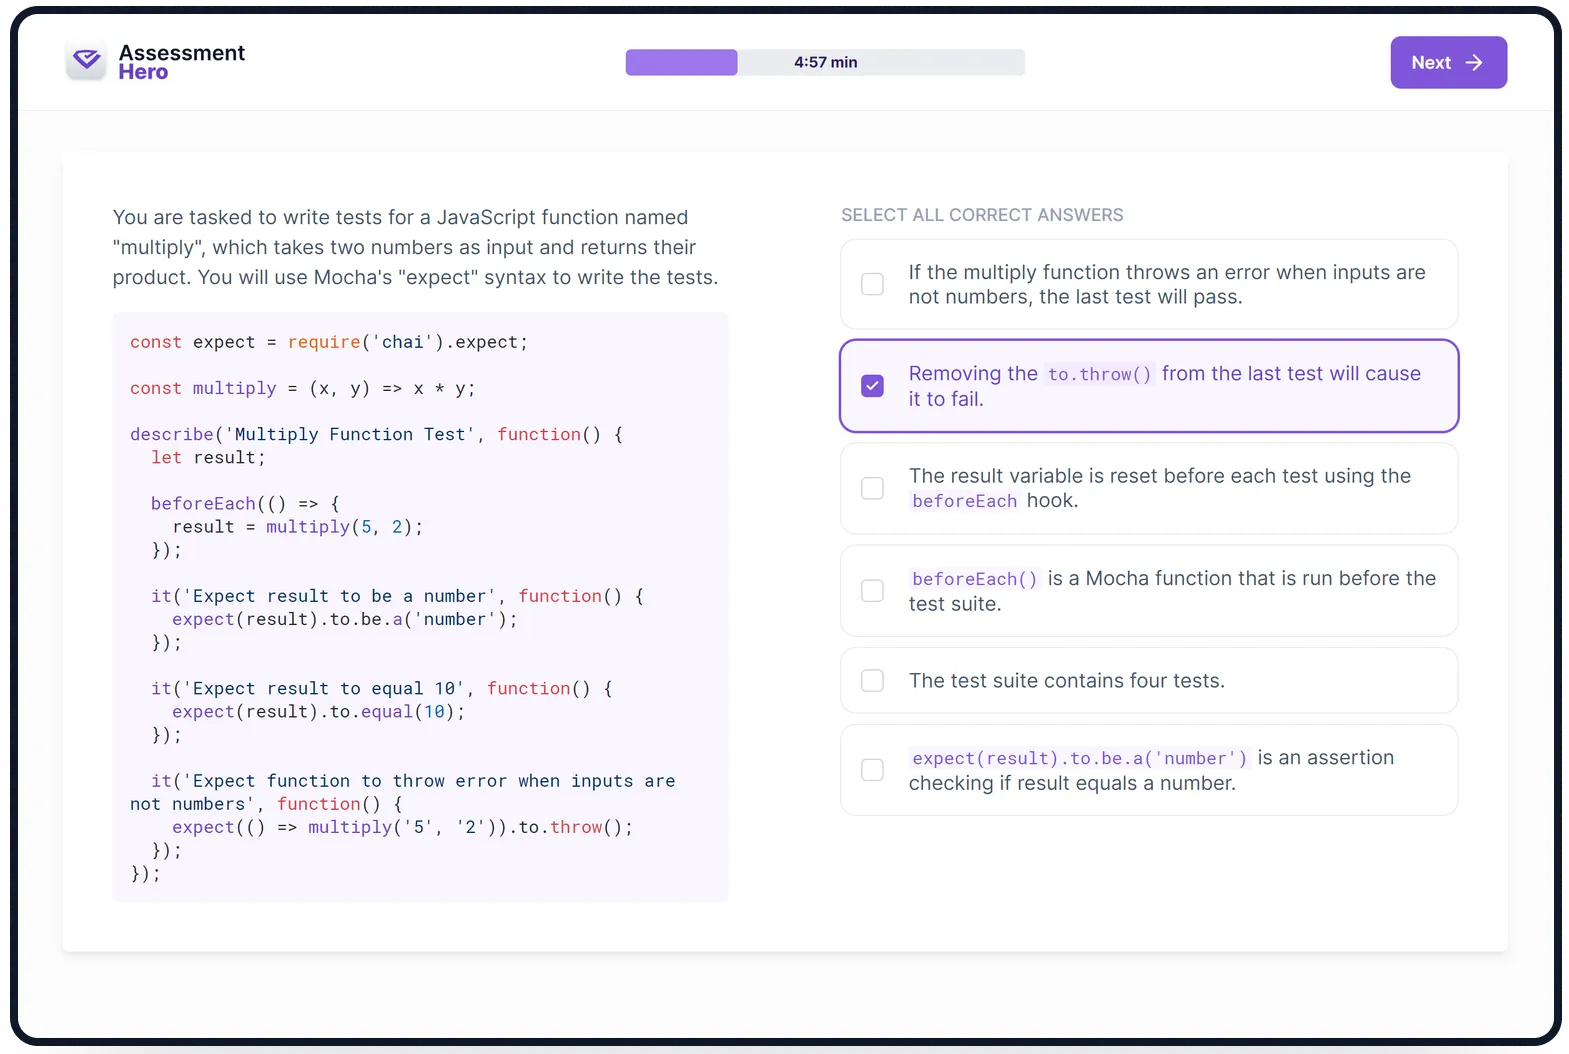Click the '4:57 min' timer label

pyautogui.click(x=825, y=62)
